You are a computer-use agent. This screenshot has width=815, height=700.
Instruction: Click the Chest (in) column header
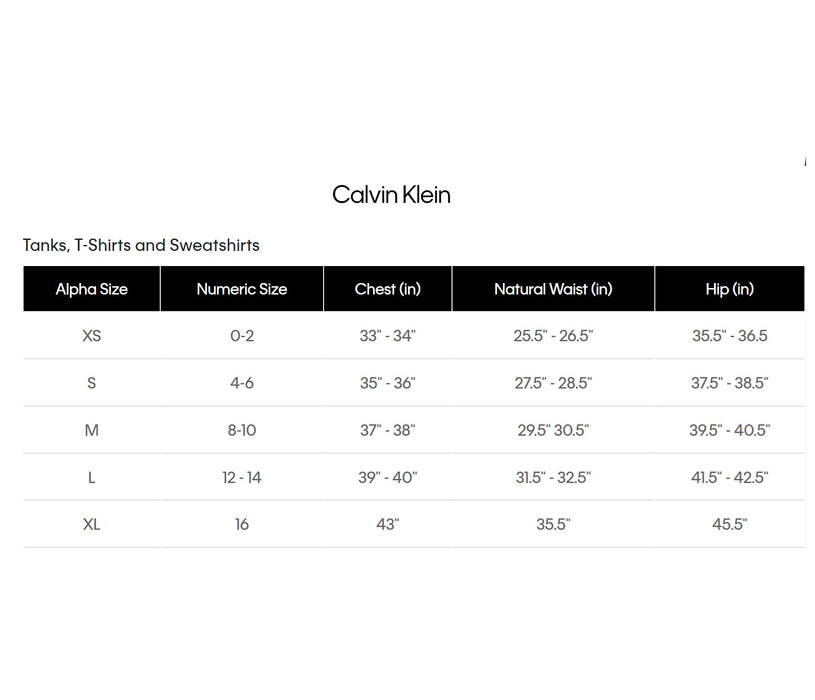388,290
